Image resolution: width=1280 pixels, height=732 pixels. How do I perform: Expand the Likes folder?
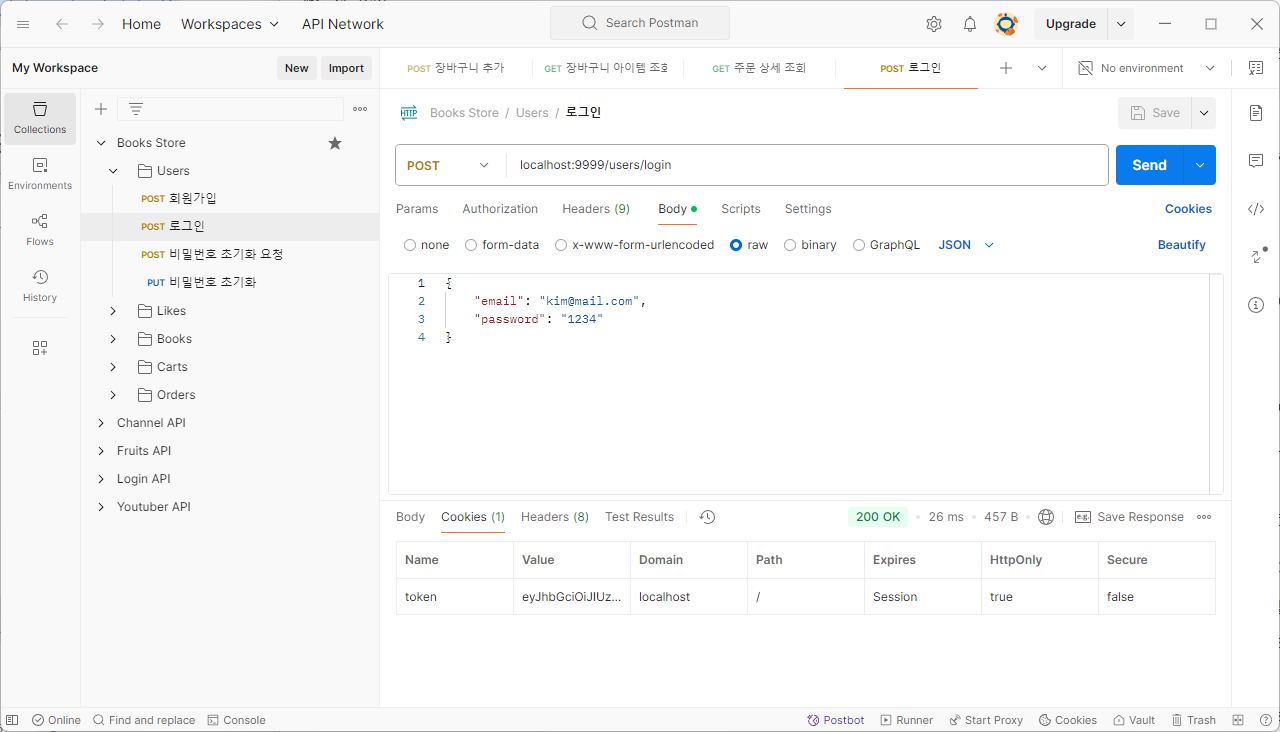coord(113,311)
